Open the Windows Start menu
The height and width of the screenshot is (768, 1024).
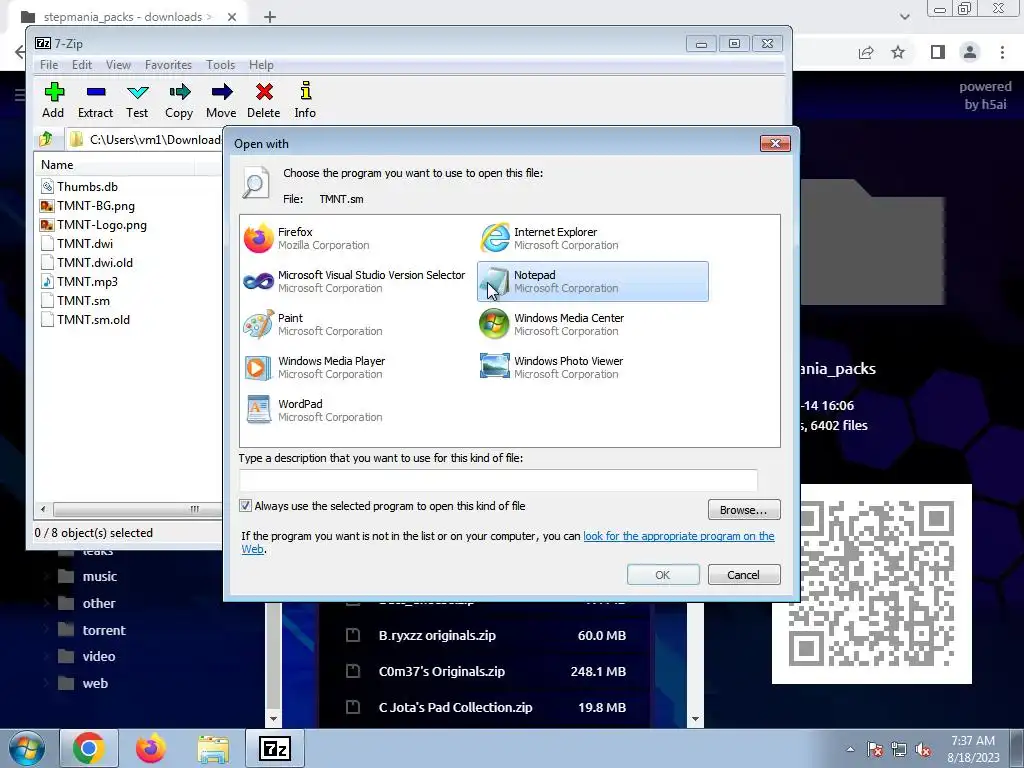point(27,748)
